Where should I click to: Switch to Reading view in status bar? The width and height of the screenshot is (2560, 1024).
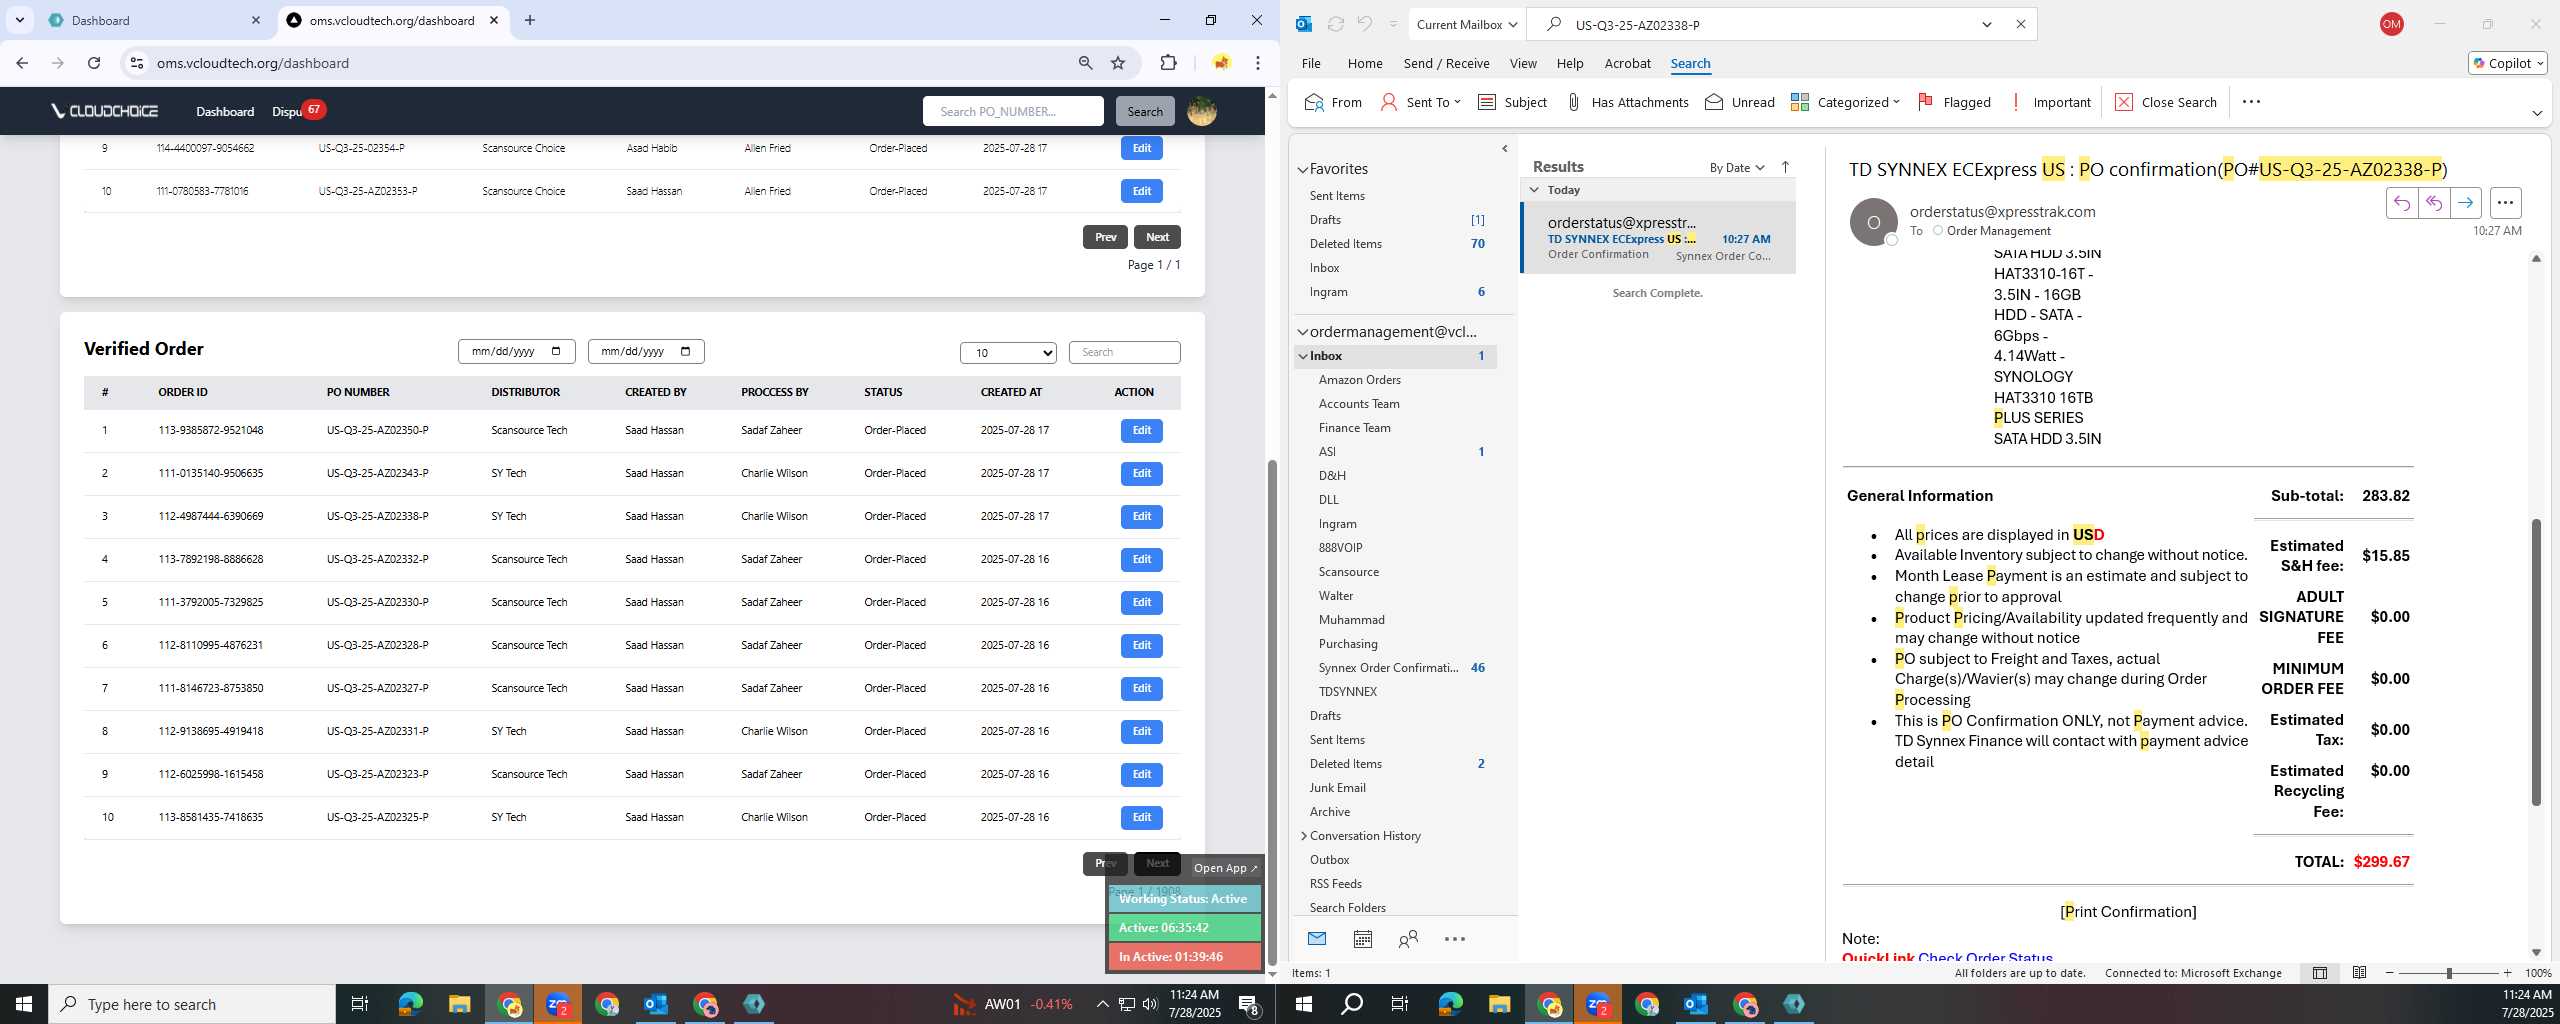(x=2359, y=973)
